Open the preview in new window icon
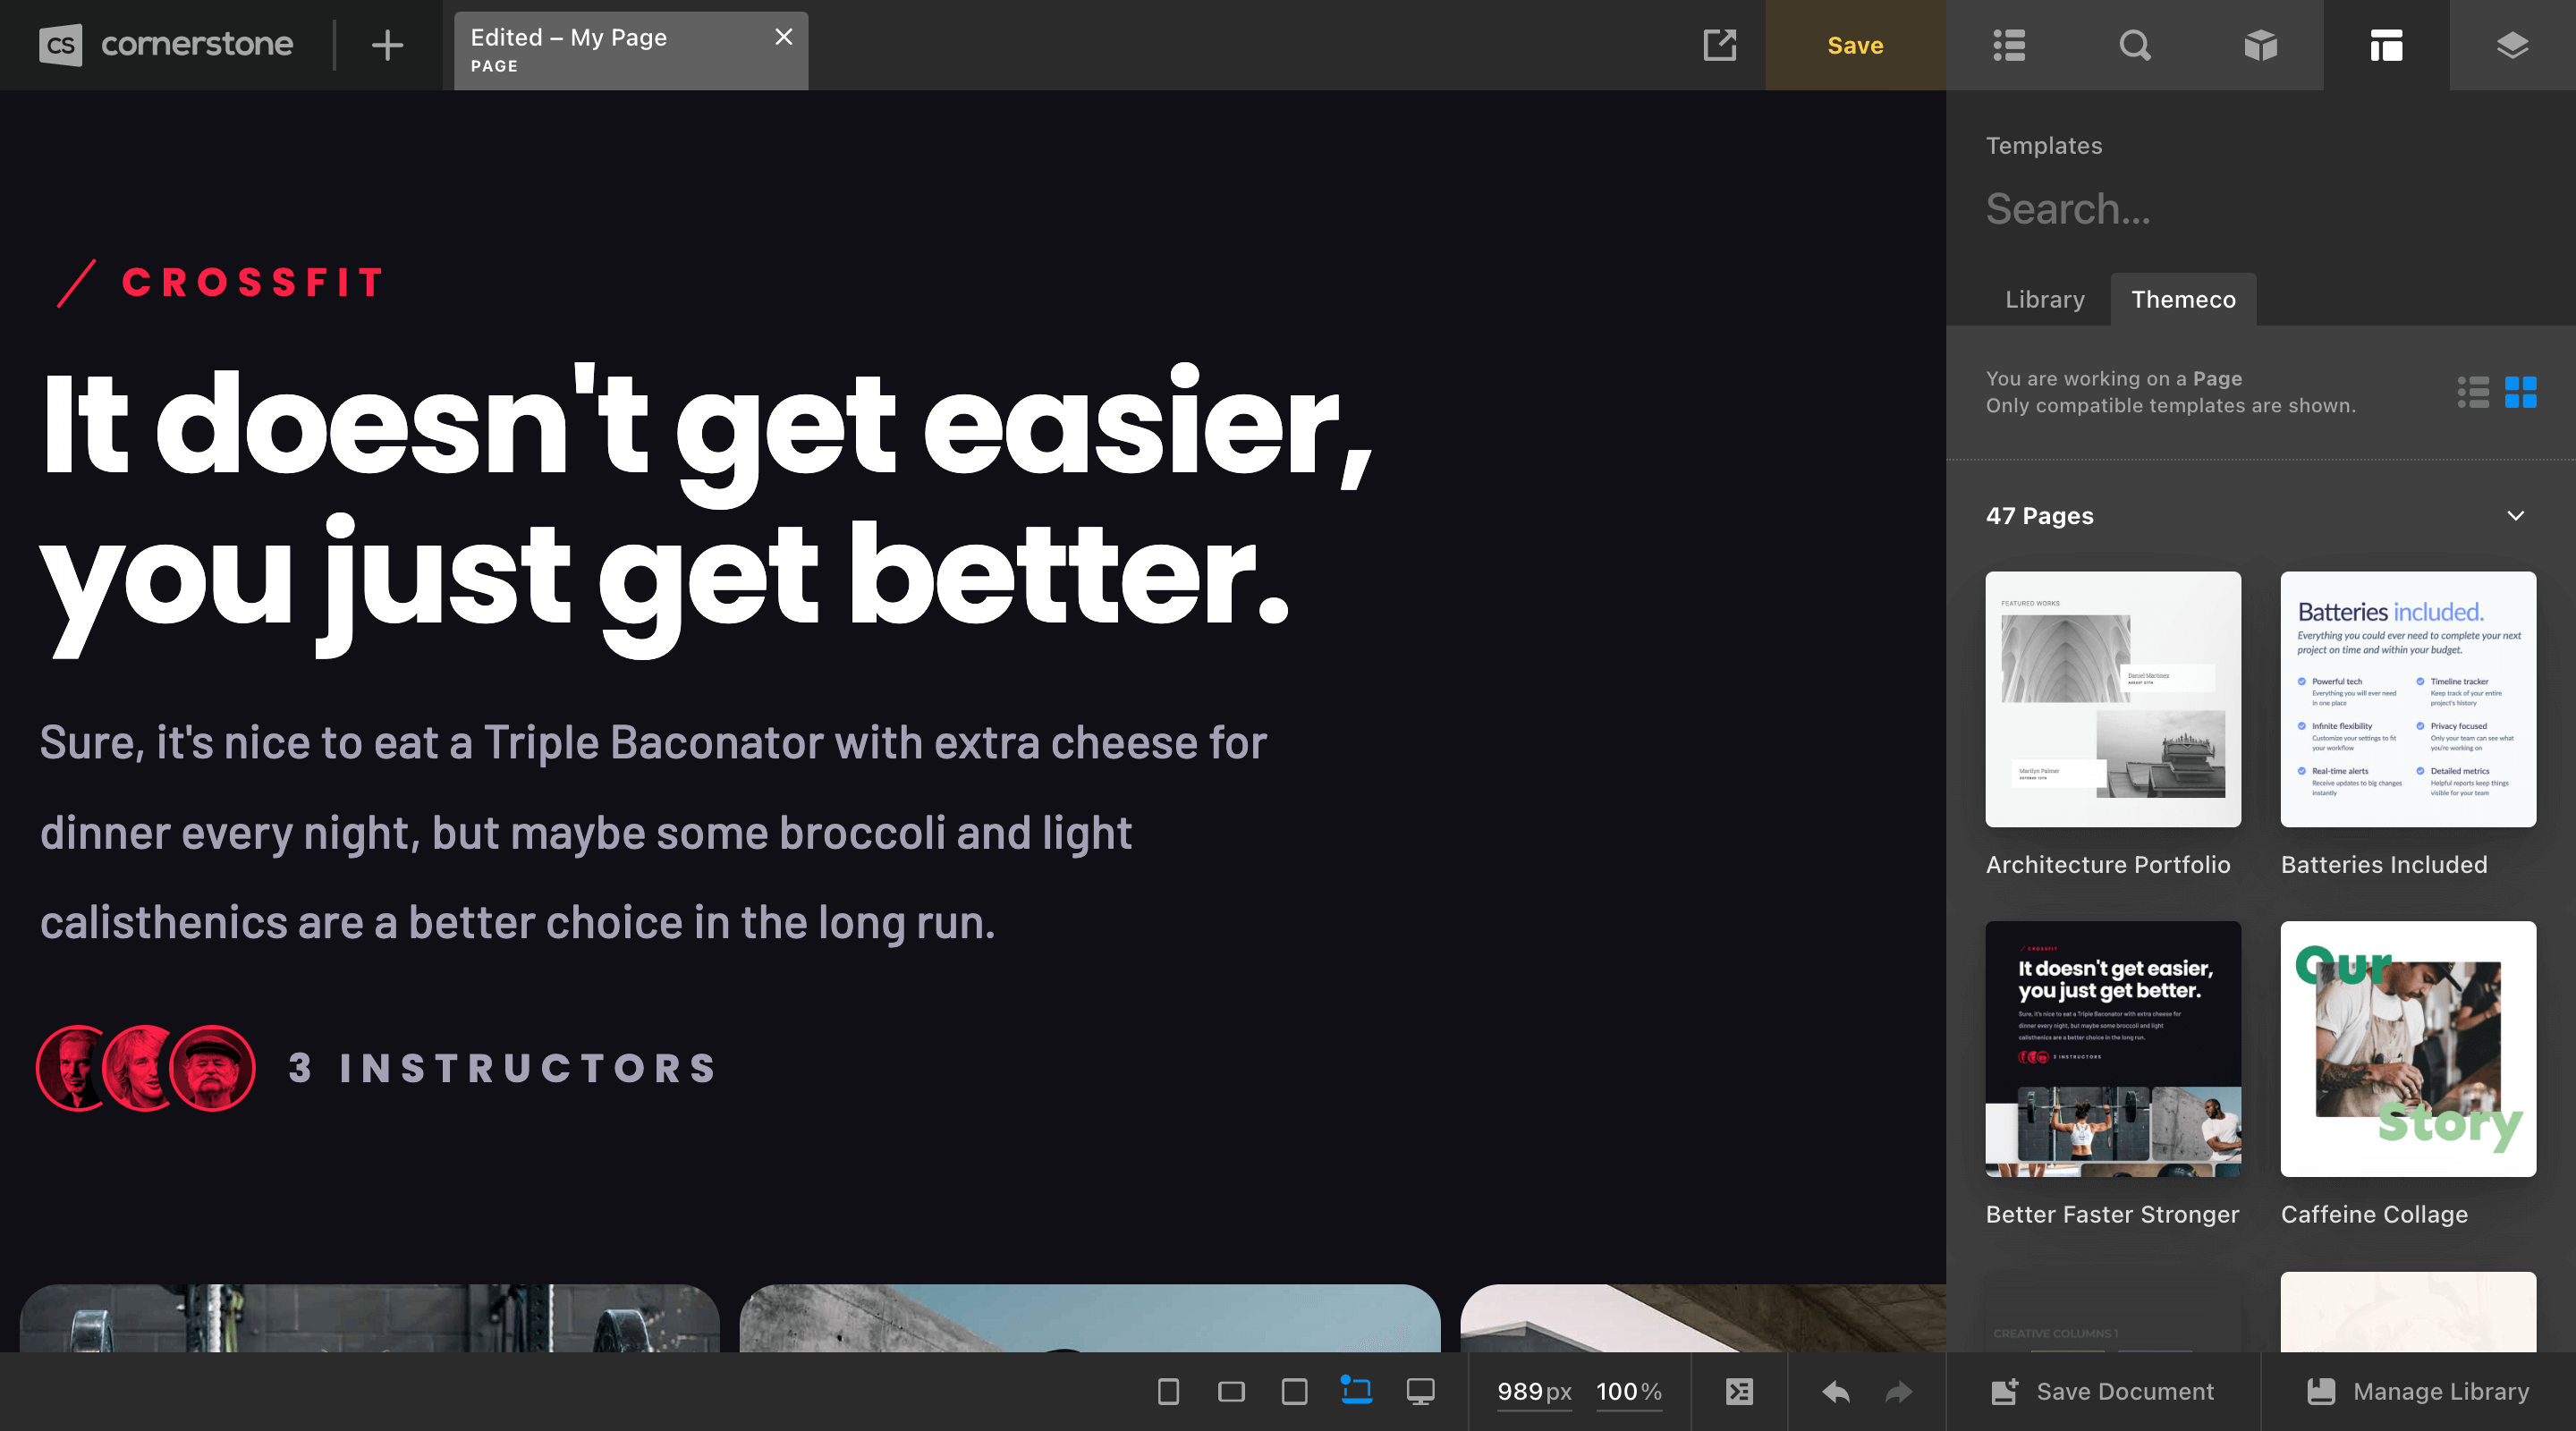This screenshot has height=1431, width=2576. (1719, 45)
